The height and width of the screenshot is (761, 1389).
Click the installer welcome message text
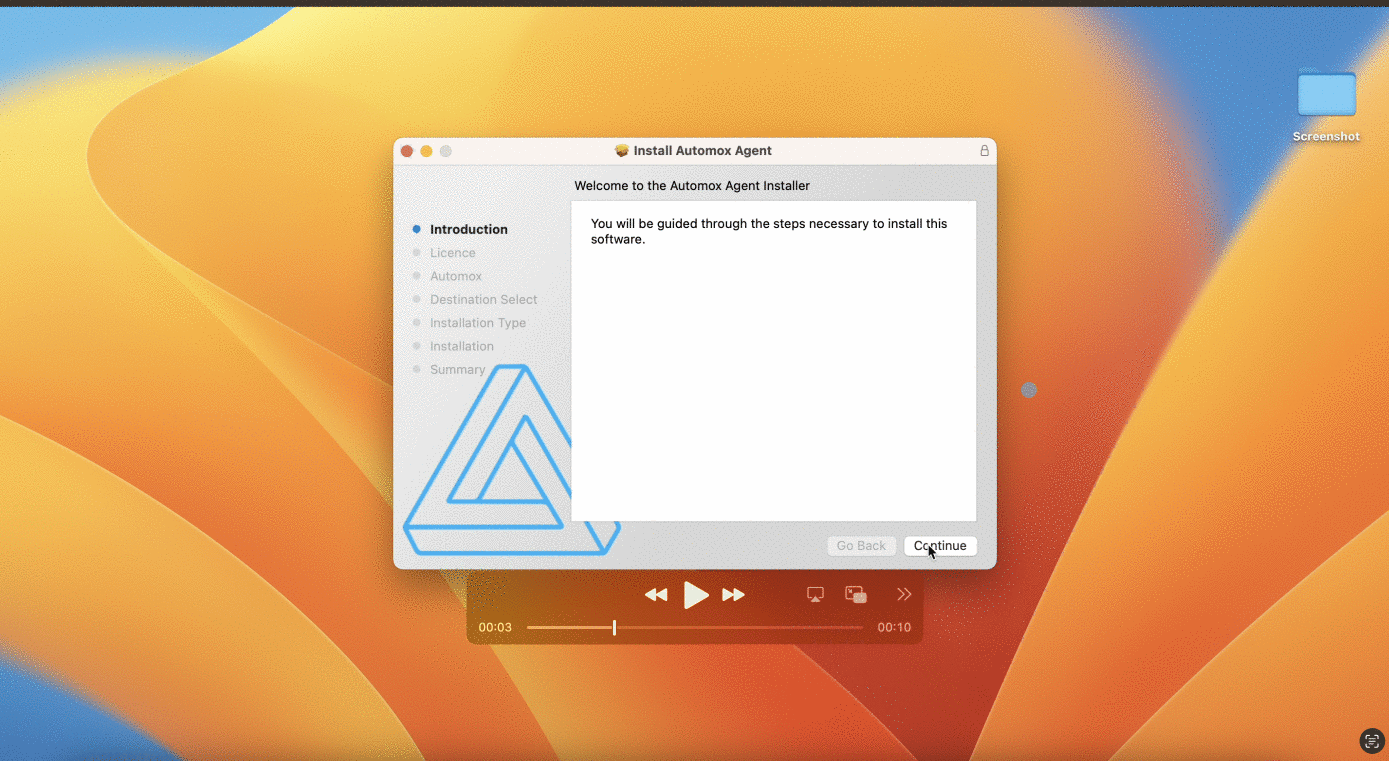click(769, 231)
